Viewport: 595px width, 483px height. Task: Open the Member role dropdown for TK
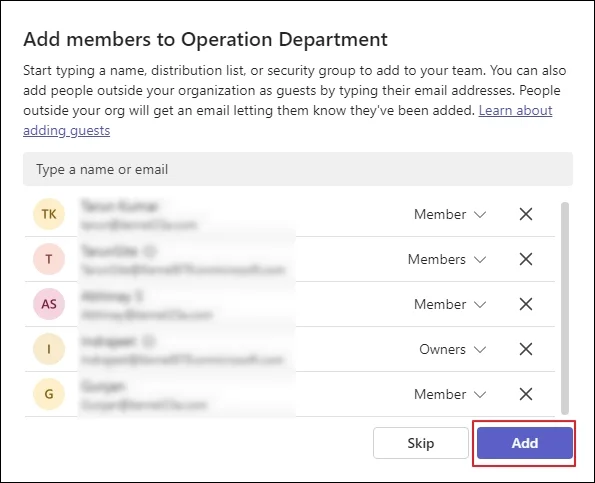pyautogui.click(x=450, y=214)
